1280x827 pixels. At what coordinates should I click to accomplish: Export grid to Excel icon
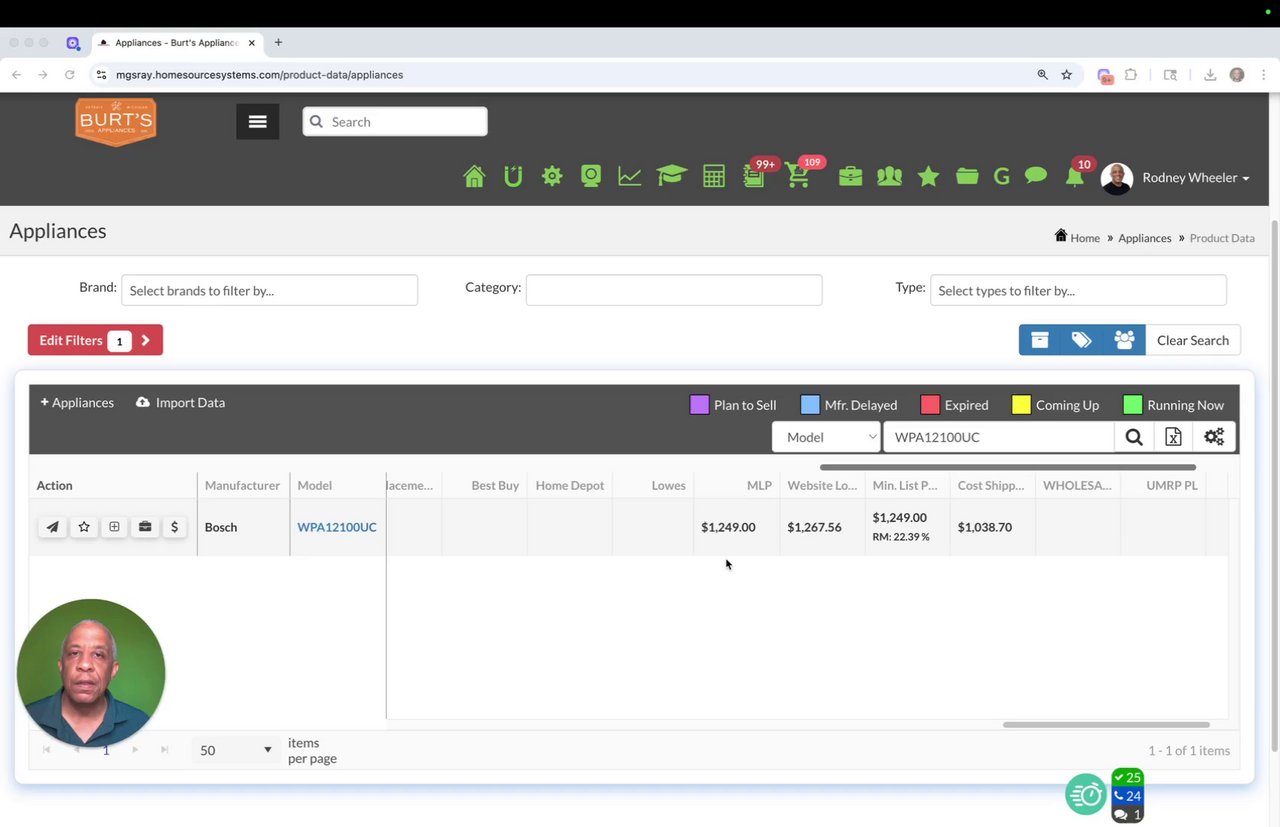1174,437
